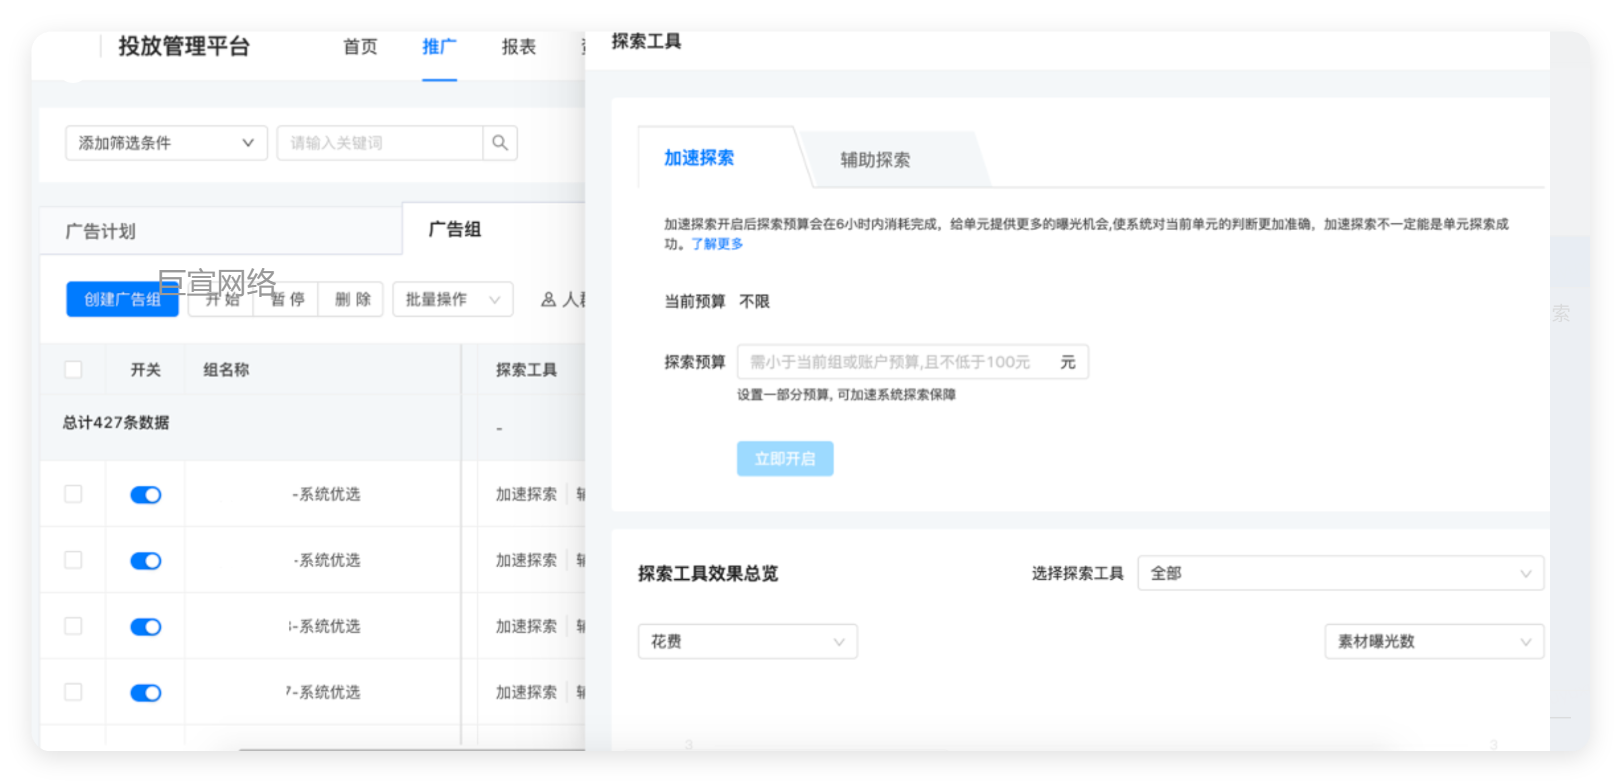Click the horizontal scrollbar under the table
1621x782 pixels.
coord(412,748)
